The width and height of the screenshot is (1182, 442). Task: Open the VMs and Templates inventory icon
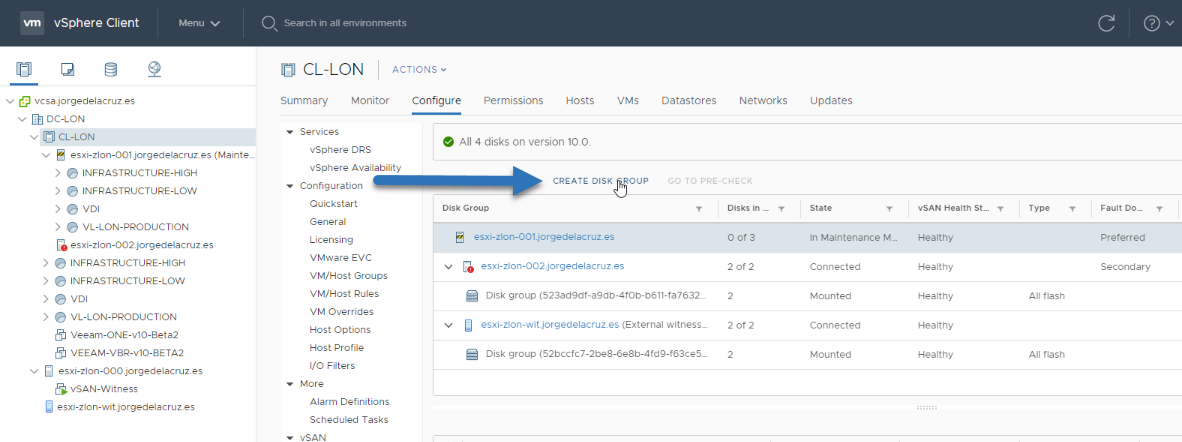[68, 70]
